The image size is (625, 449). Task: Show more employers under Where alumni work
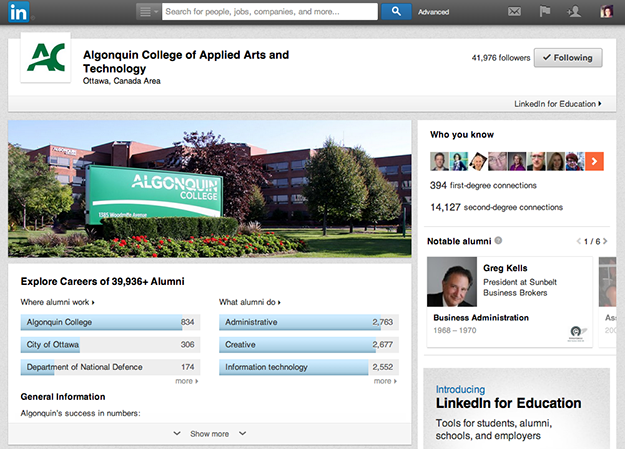pyautogui.click(x=187, y=381)
